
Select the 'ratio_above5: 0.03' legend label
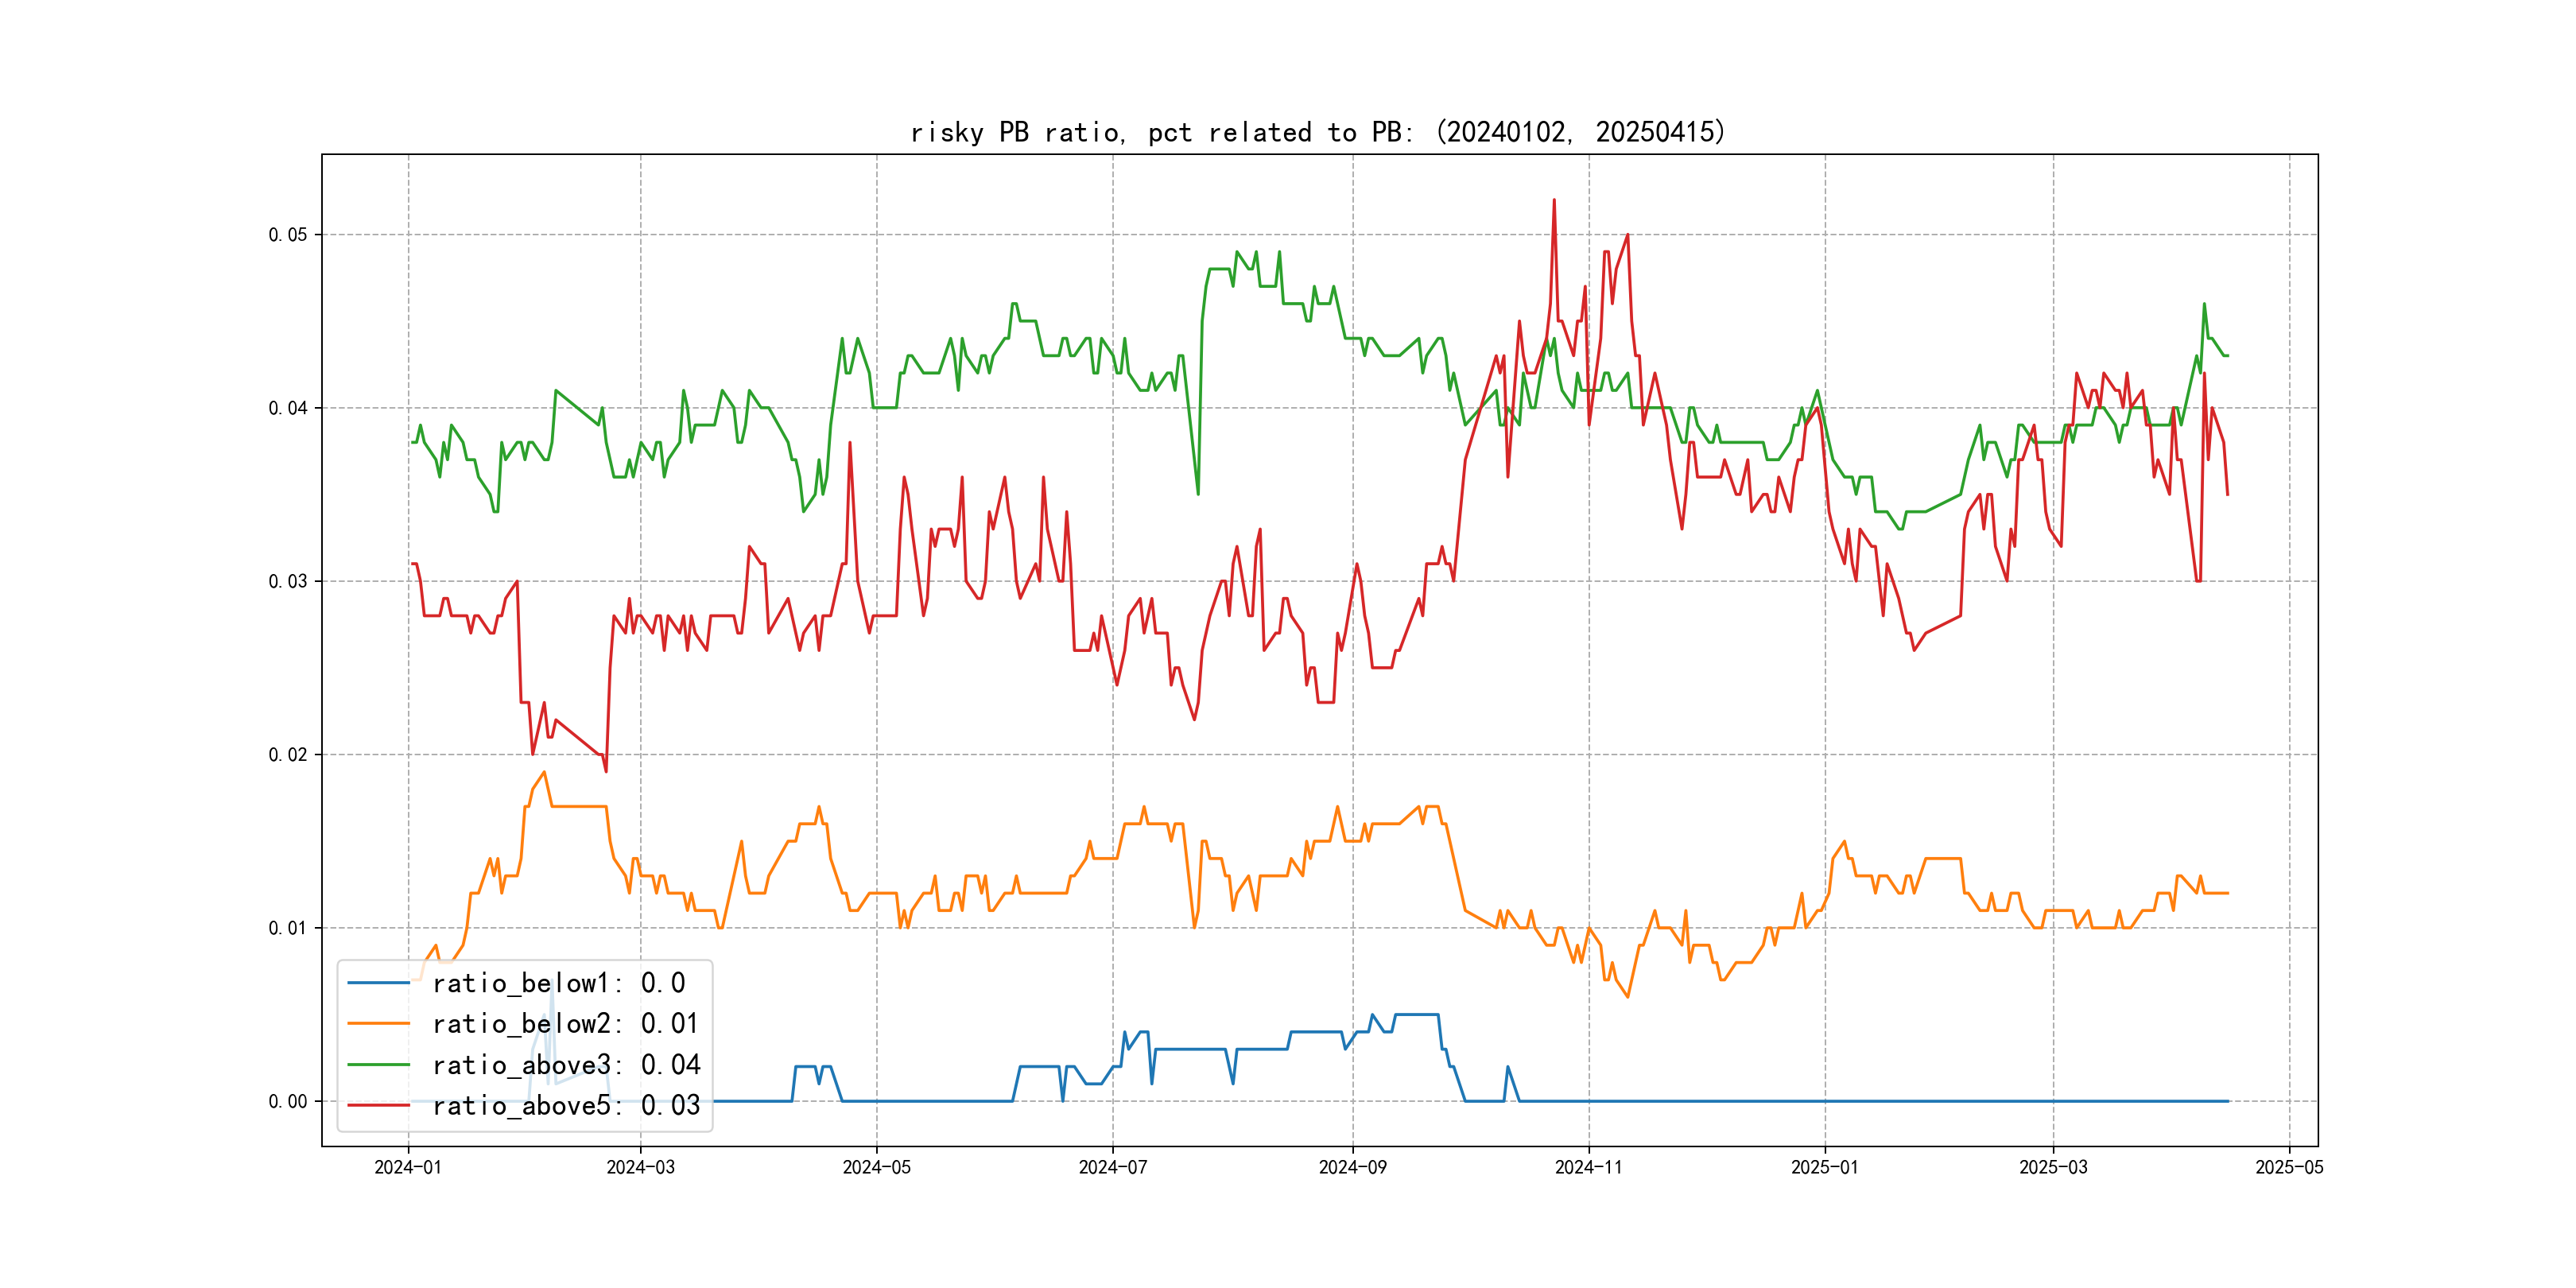point(566,1105)
